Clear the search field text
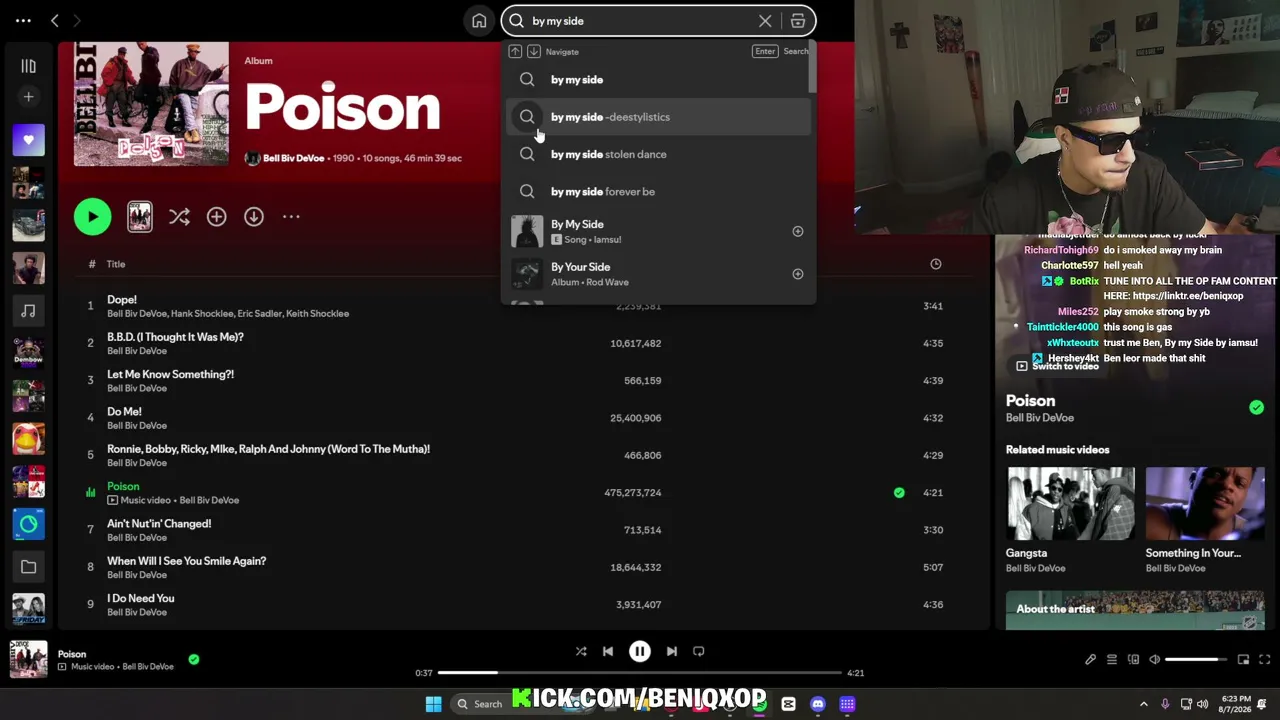 (x=765, y=21)
